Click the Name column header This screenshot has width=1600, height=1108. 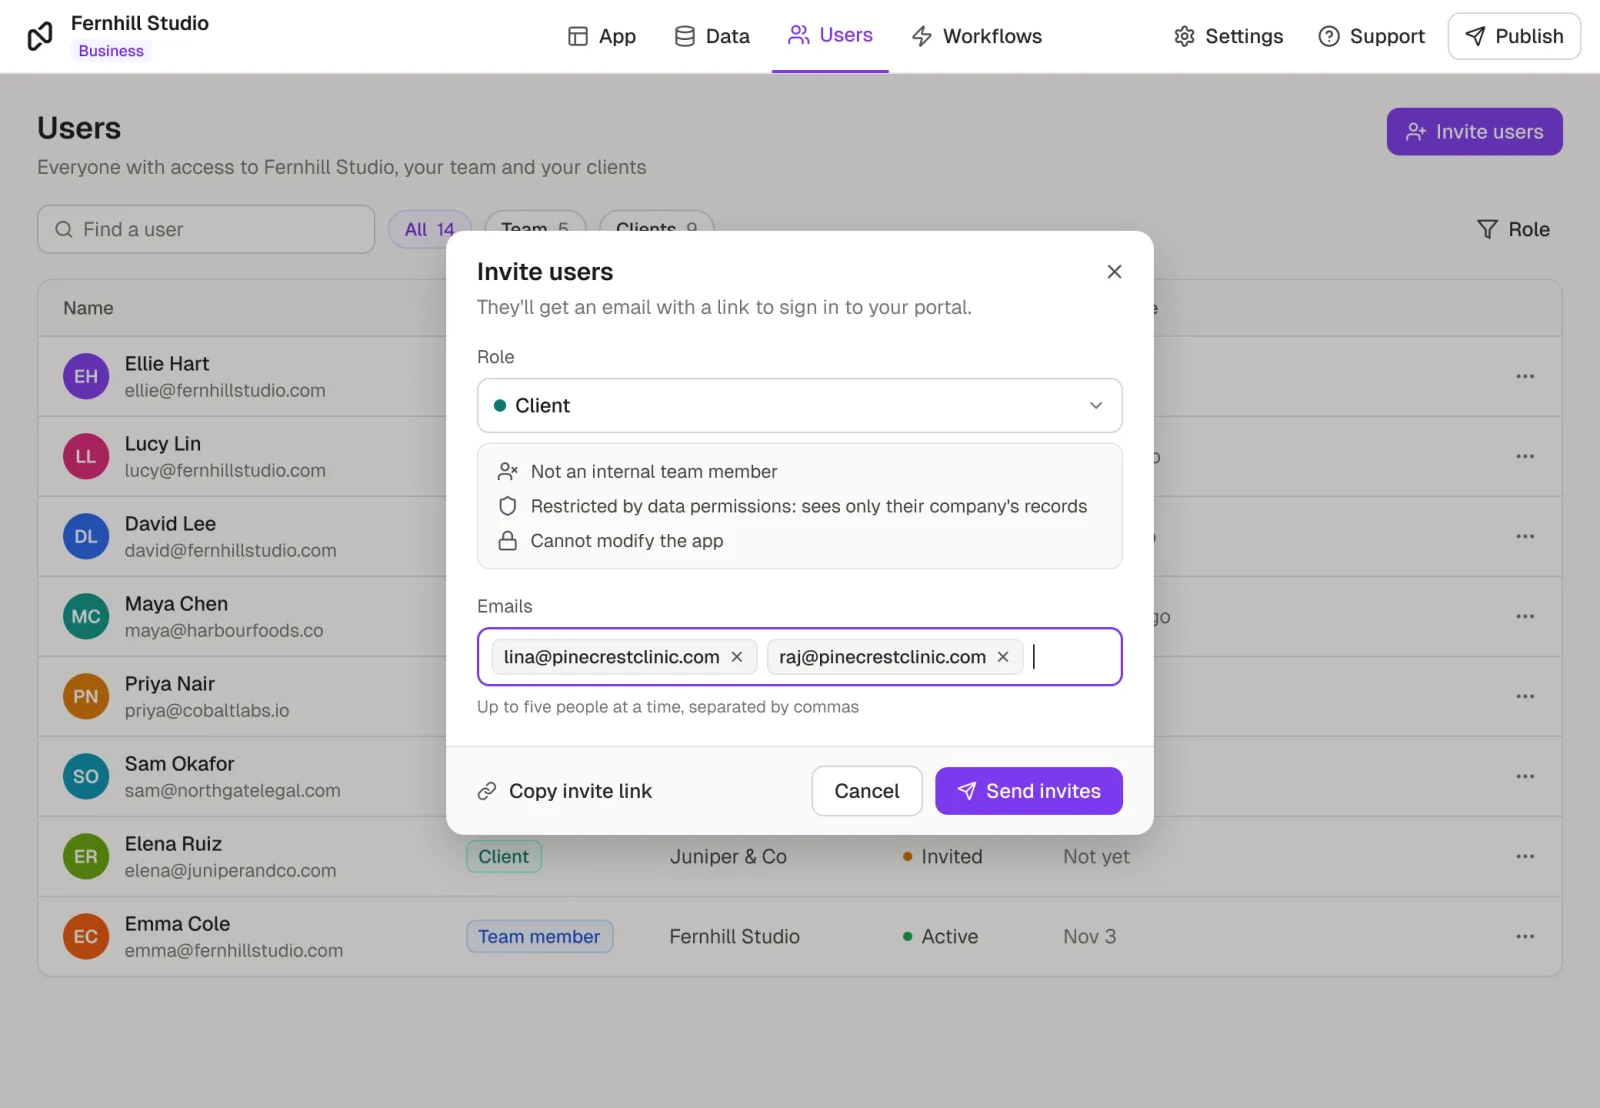click(88, 308)
